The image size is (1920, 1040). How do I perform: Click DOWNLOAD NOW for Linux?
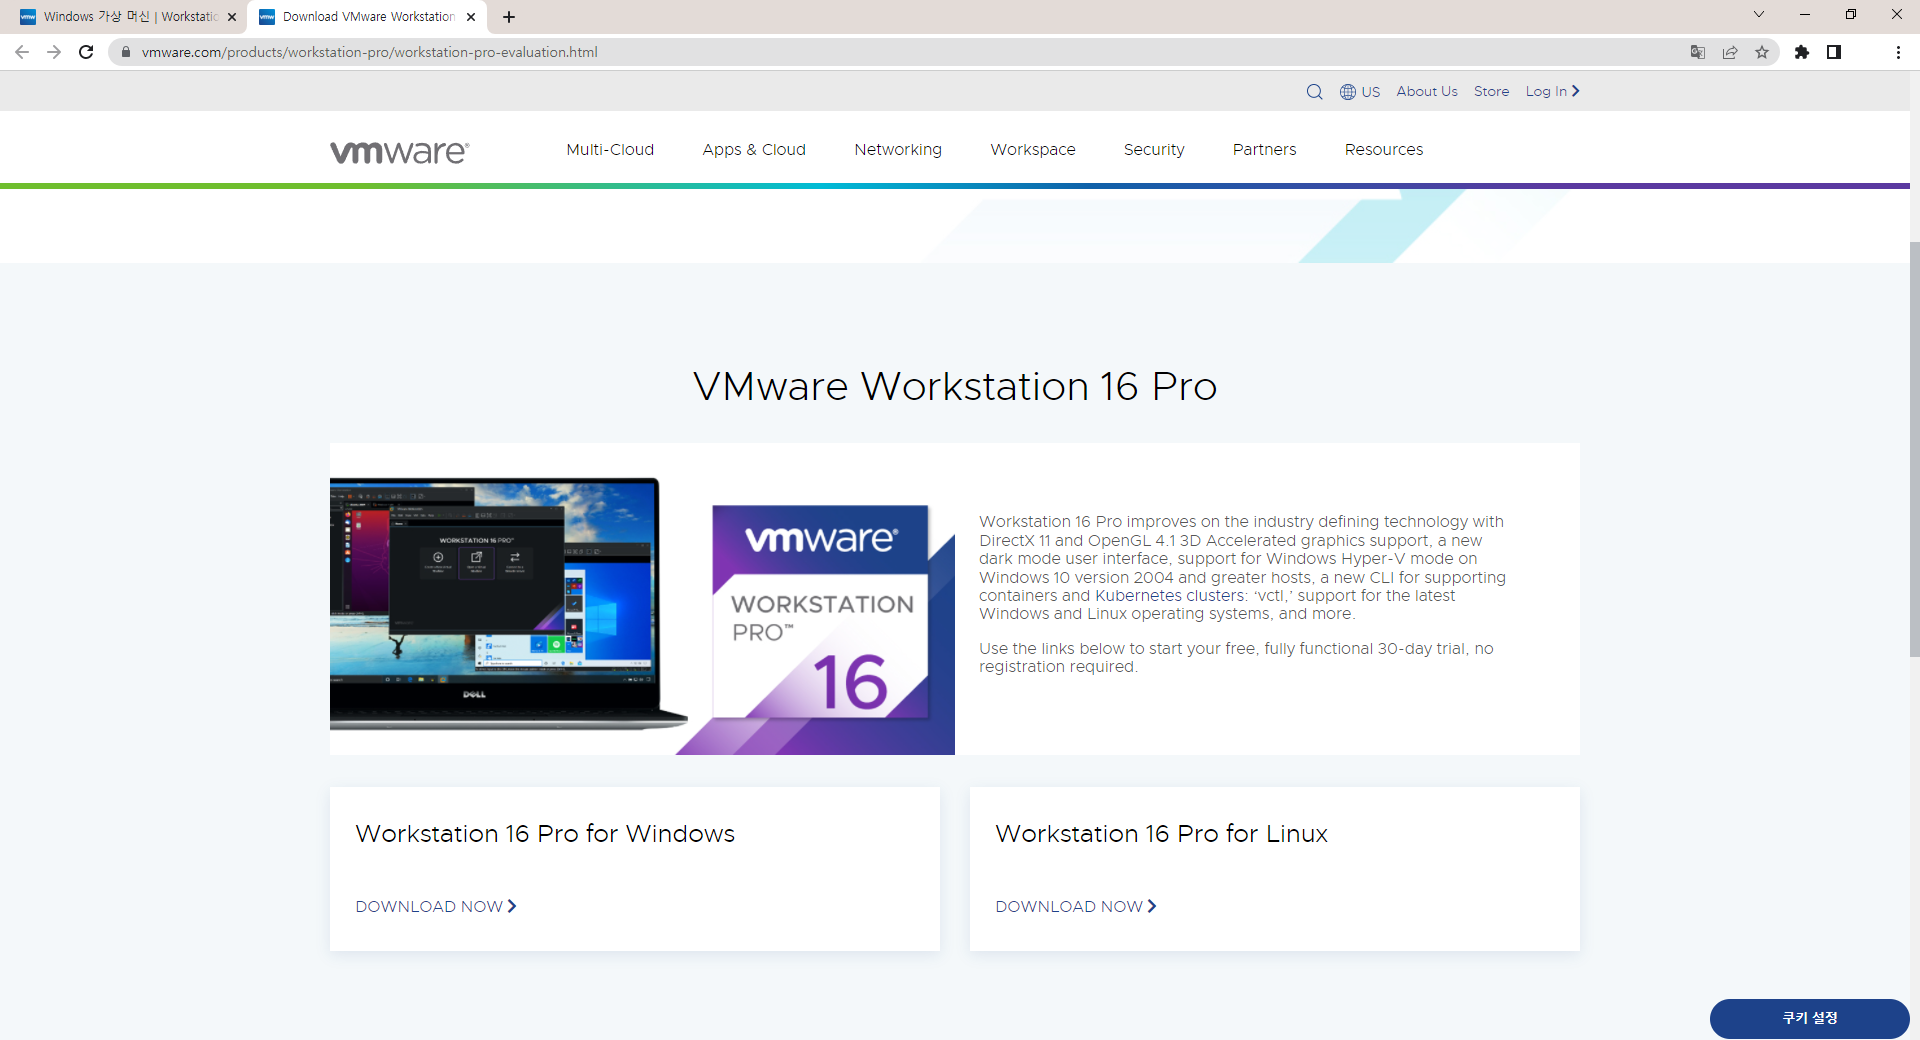1076,906
